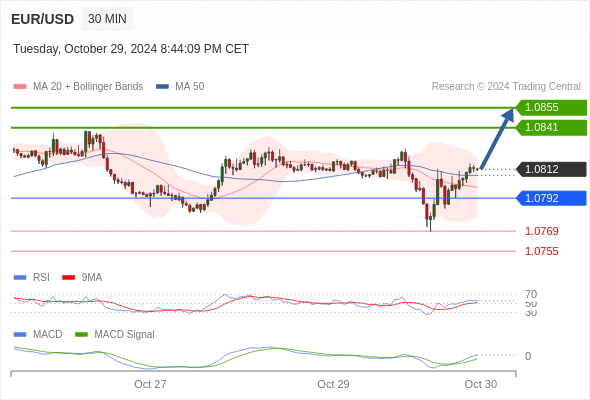
Task: Click the RSI legend marker
Action: (x=20, y=278)
